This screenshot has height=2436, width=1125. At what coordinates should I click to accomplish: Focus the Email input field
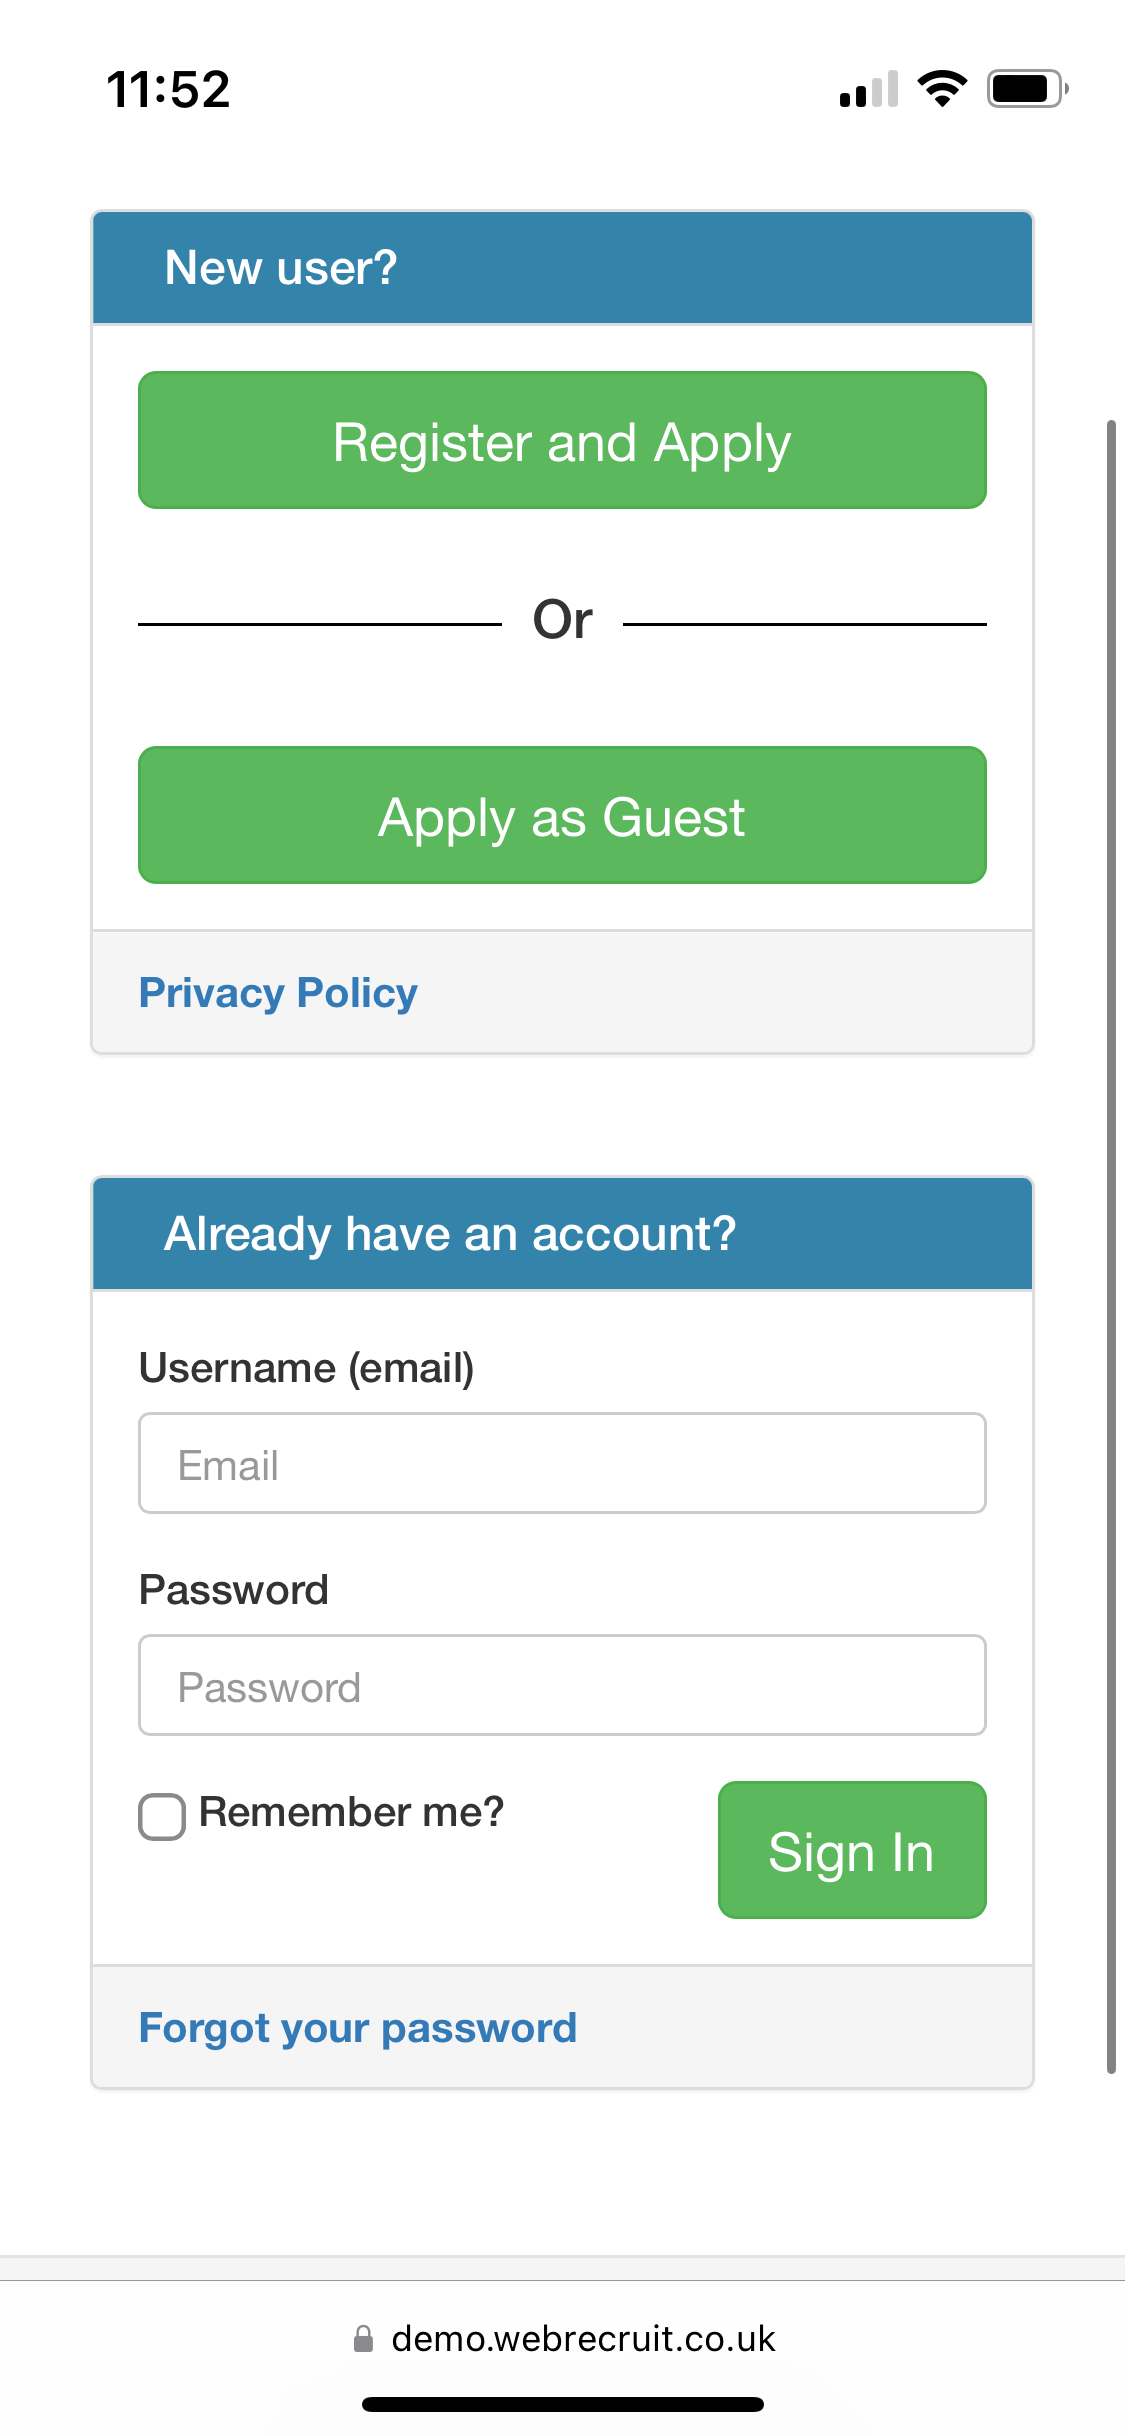(562, 1463)
